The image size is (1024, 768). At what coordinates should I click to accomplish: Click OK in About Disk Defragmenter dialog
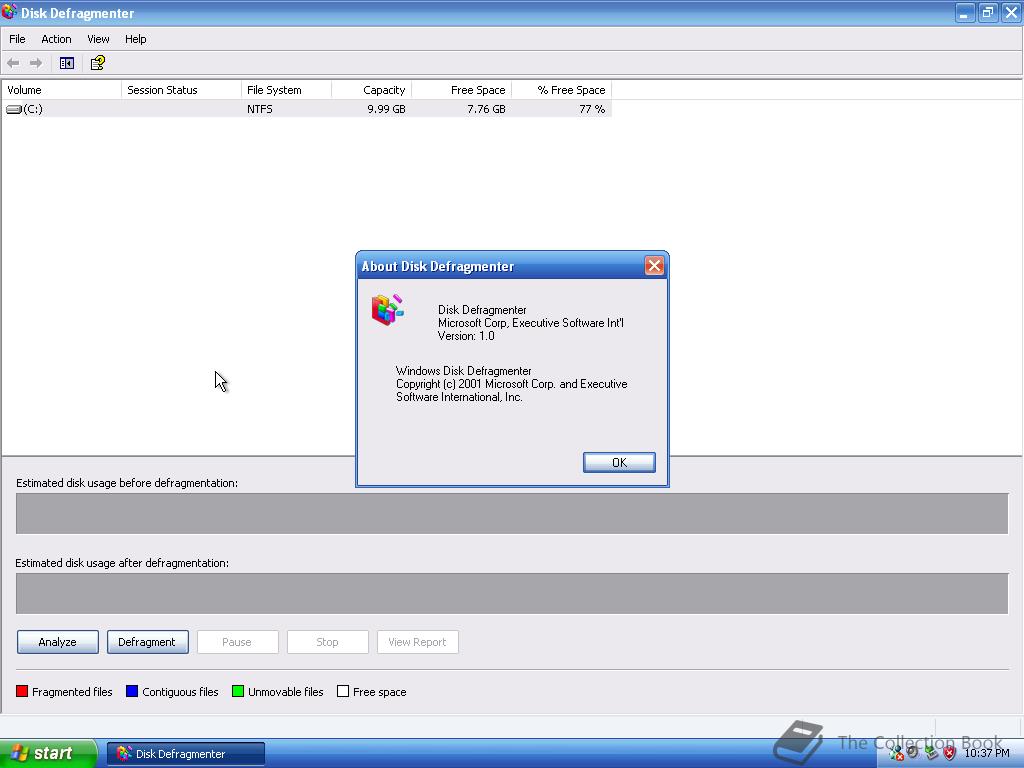(619, 462)
